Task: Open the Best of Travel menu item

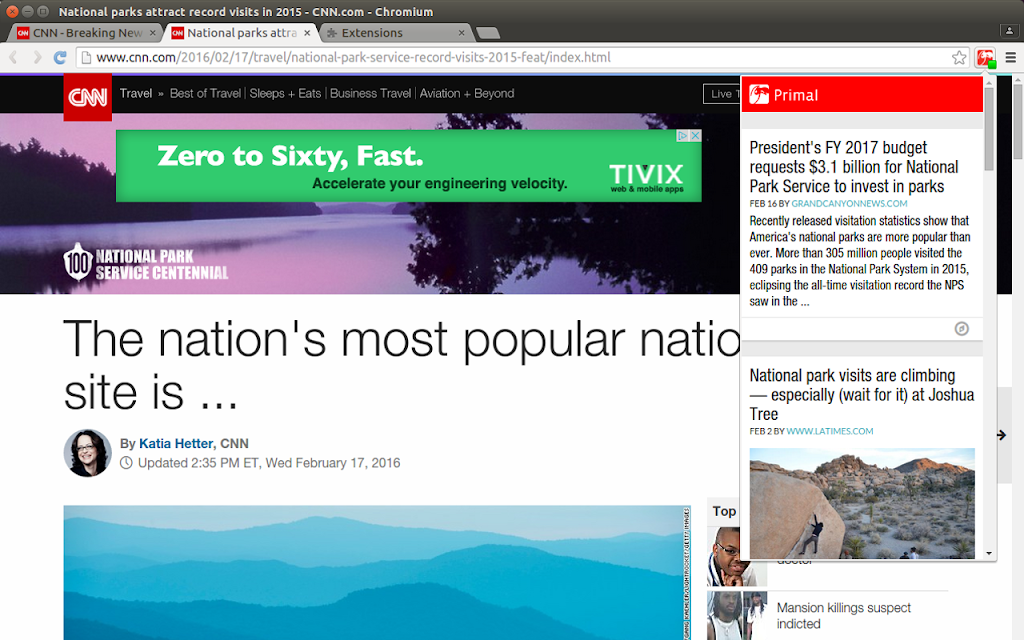Action: point(205,93)
